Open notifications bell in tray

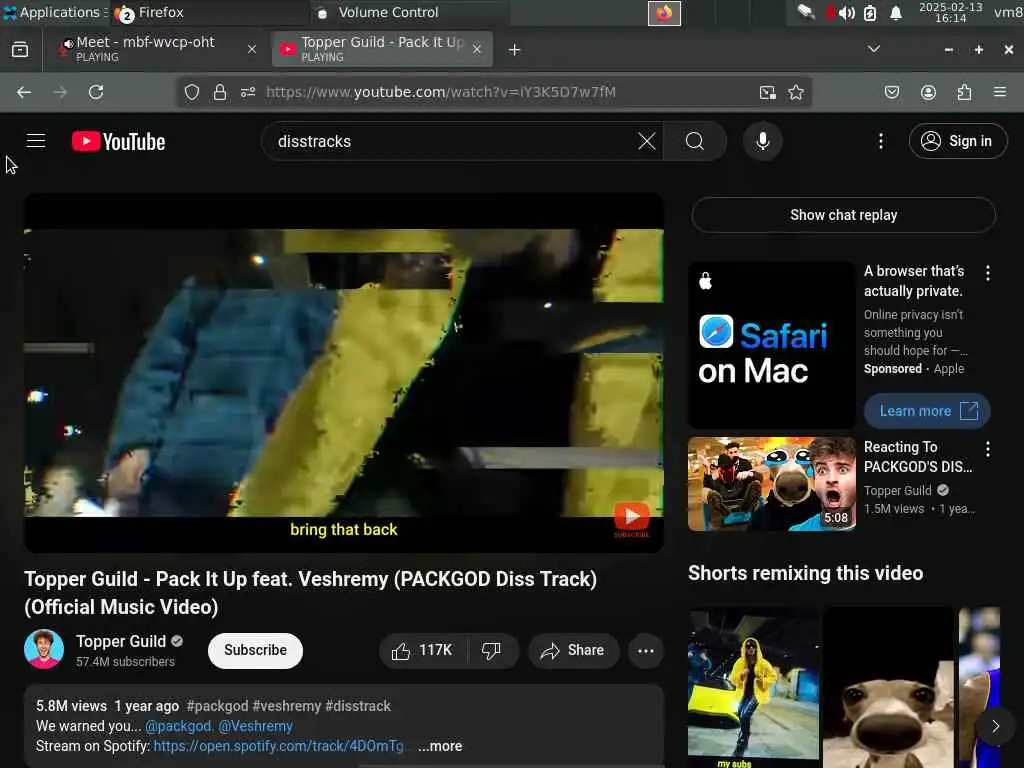896,13
